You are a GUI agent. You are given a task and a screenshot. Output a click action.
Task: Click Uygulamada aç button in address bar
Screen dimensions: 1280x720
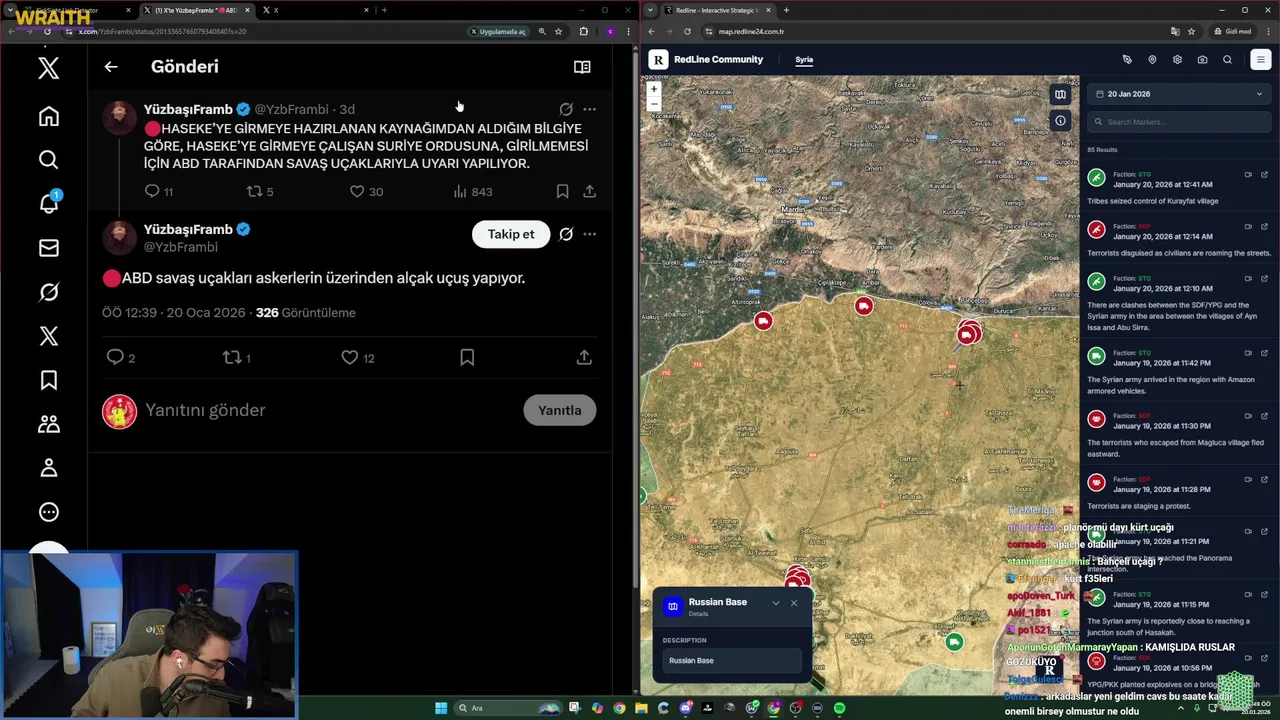[x=498, y=31]
